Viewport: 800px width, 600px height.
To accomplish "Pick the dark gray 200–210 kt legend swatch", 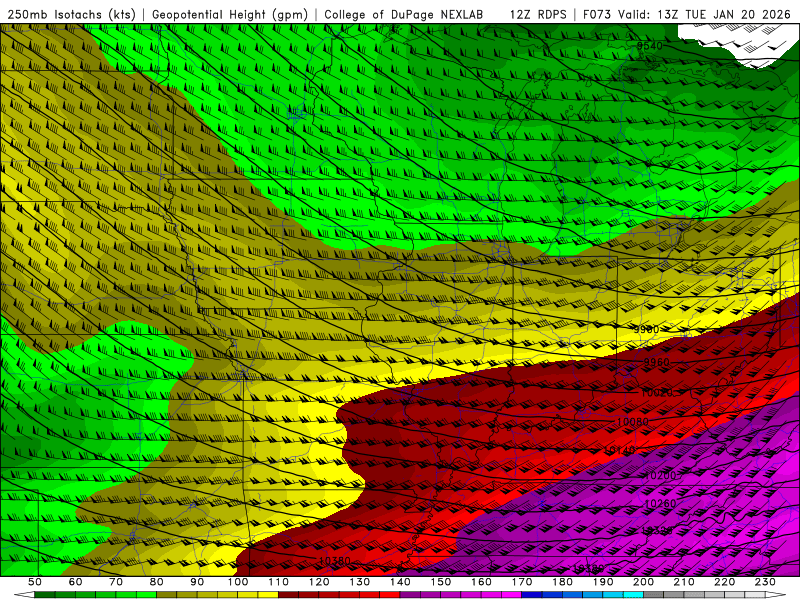I will pyautogui.click(x=654, y=595).
